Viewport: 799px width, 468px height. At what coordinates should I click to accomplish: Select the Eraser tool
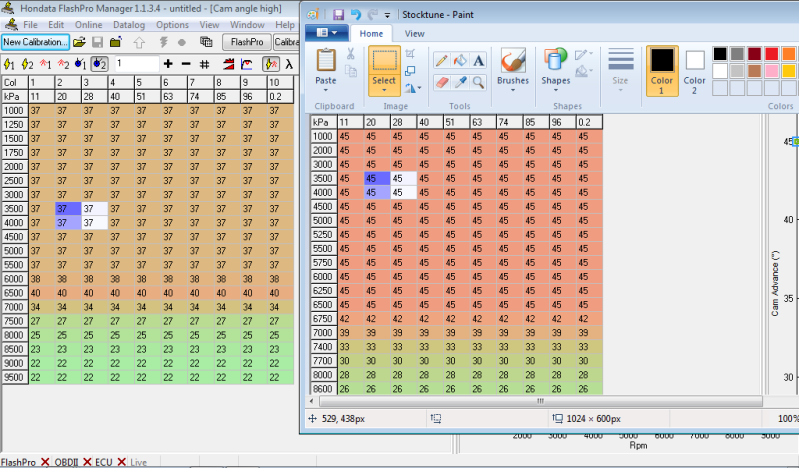(x=441, y=82)
